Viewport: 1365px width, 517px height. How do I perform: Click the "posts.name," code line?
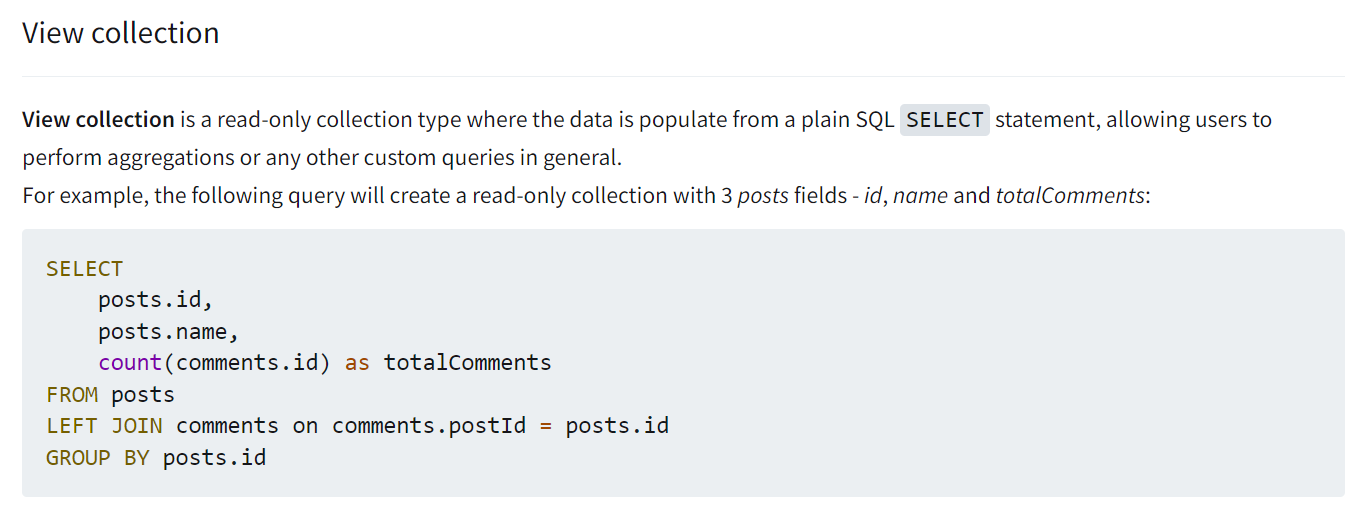(168, 331)
